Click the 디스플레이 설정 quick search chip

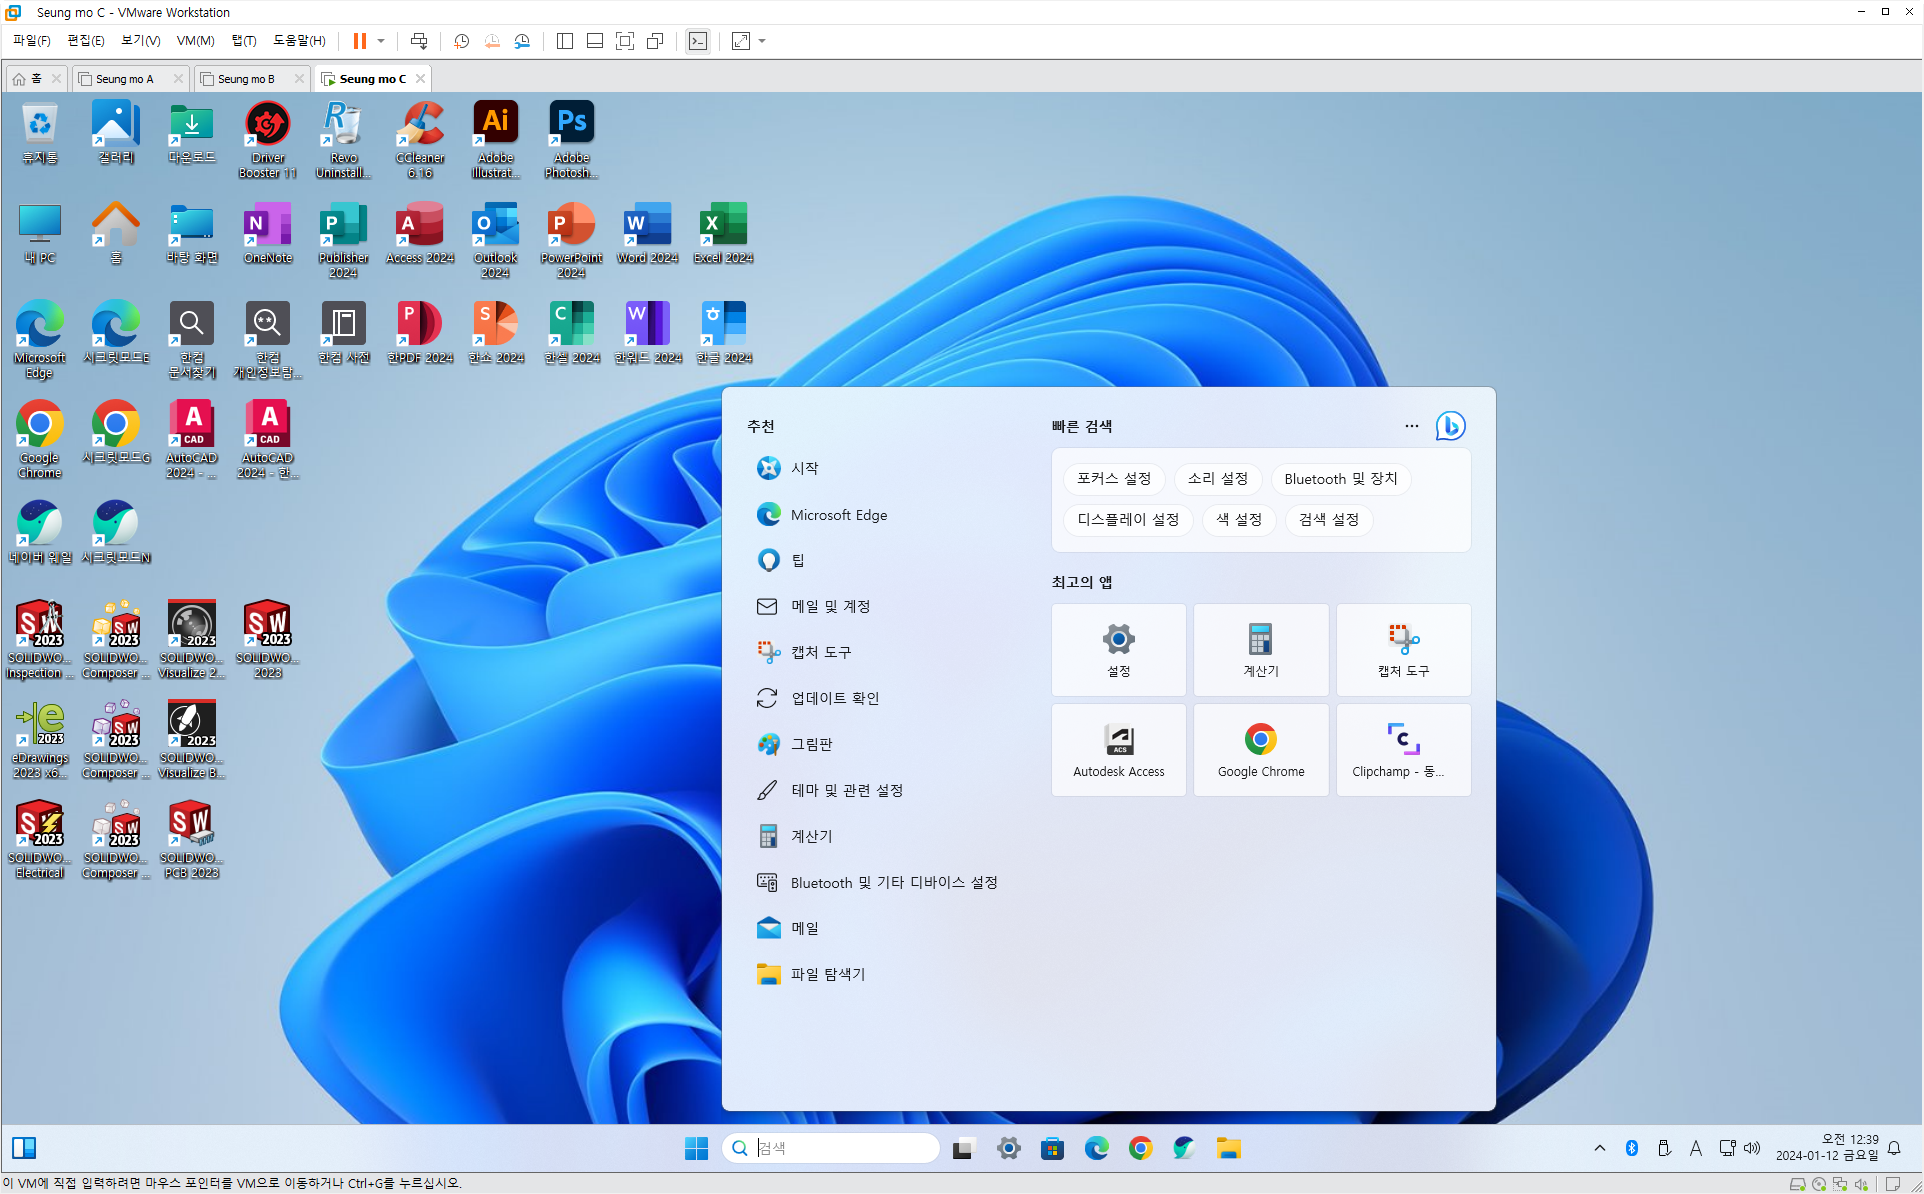[1128, 520]
